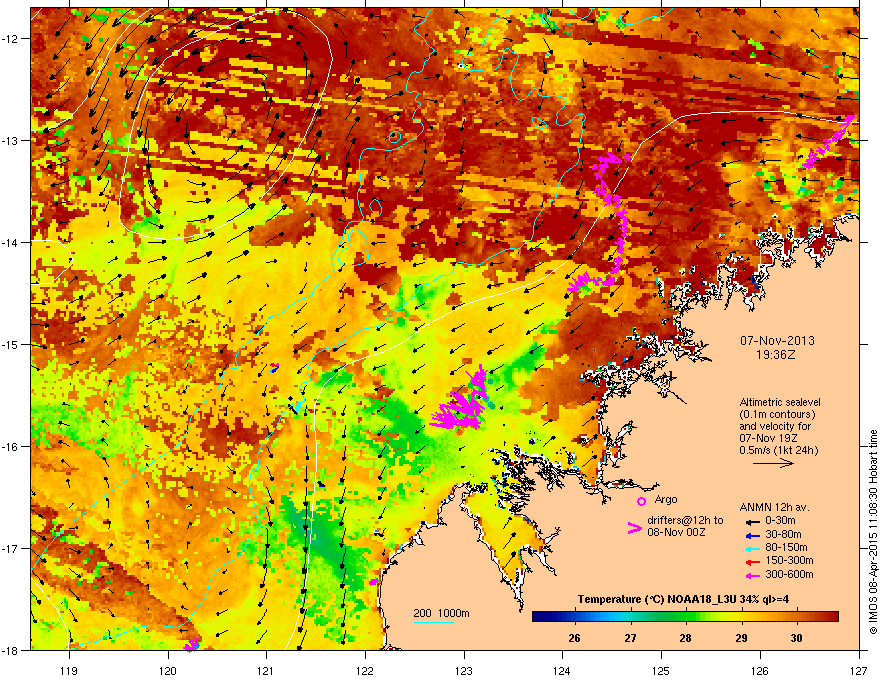Click the '80-150m' depth label
The height and width of the screenshot is (680, 880).
point(786,547)
